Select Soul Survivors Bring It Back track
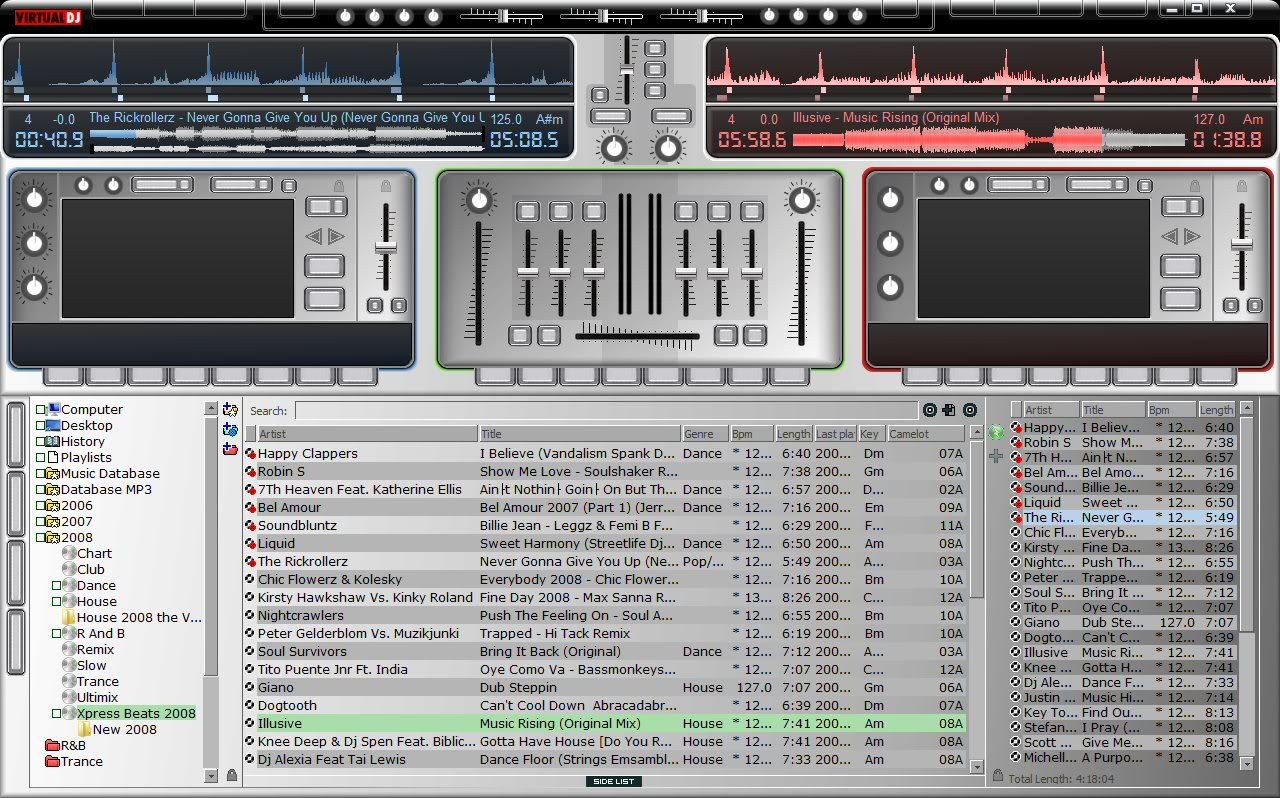The height and width of the screenshot is (798, 1280). point(605,652)
